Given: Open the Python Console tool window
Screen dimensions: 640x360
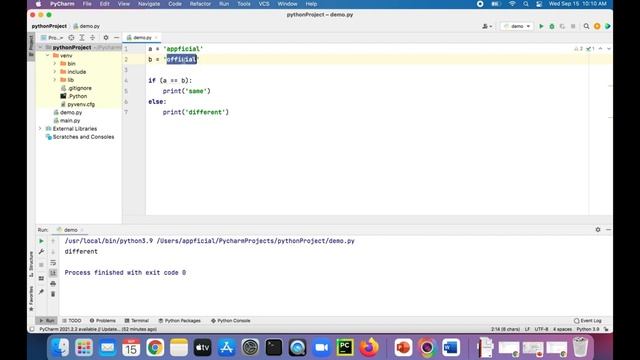Looking at the screenshot, I should pos(231,321).
